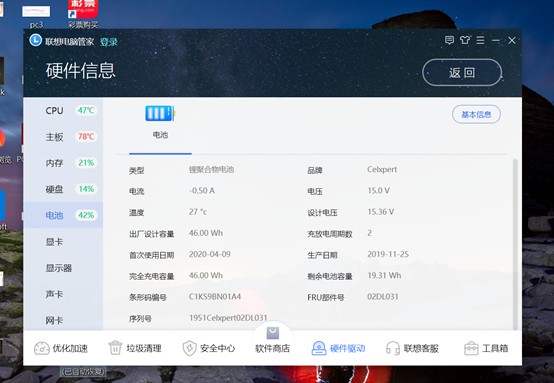Open 联想客服 customer service in bottom bar
The image size is (554, 383).
tap(412, 348)
